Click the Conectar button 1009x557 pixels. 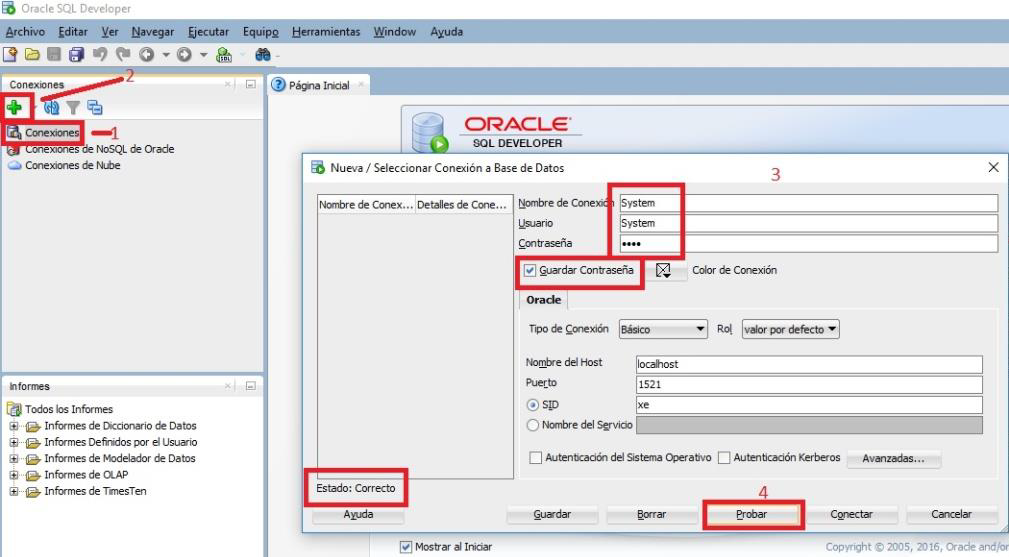click(x=851, y=515)
